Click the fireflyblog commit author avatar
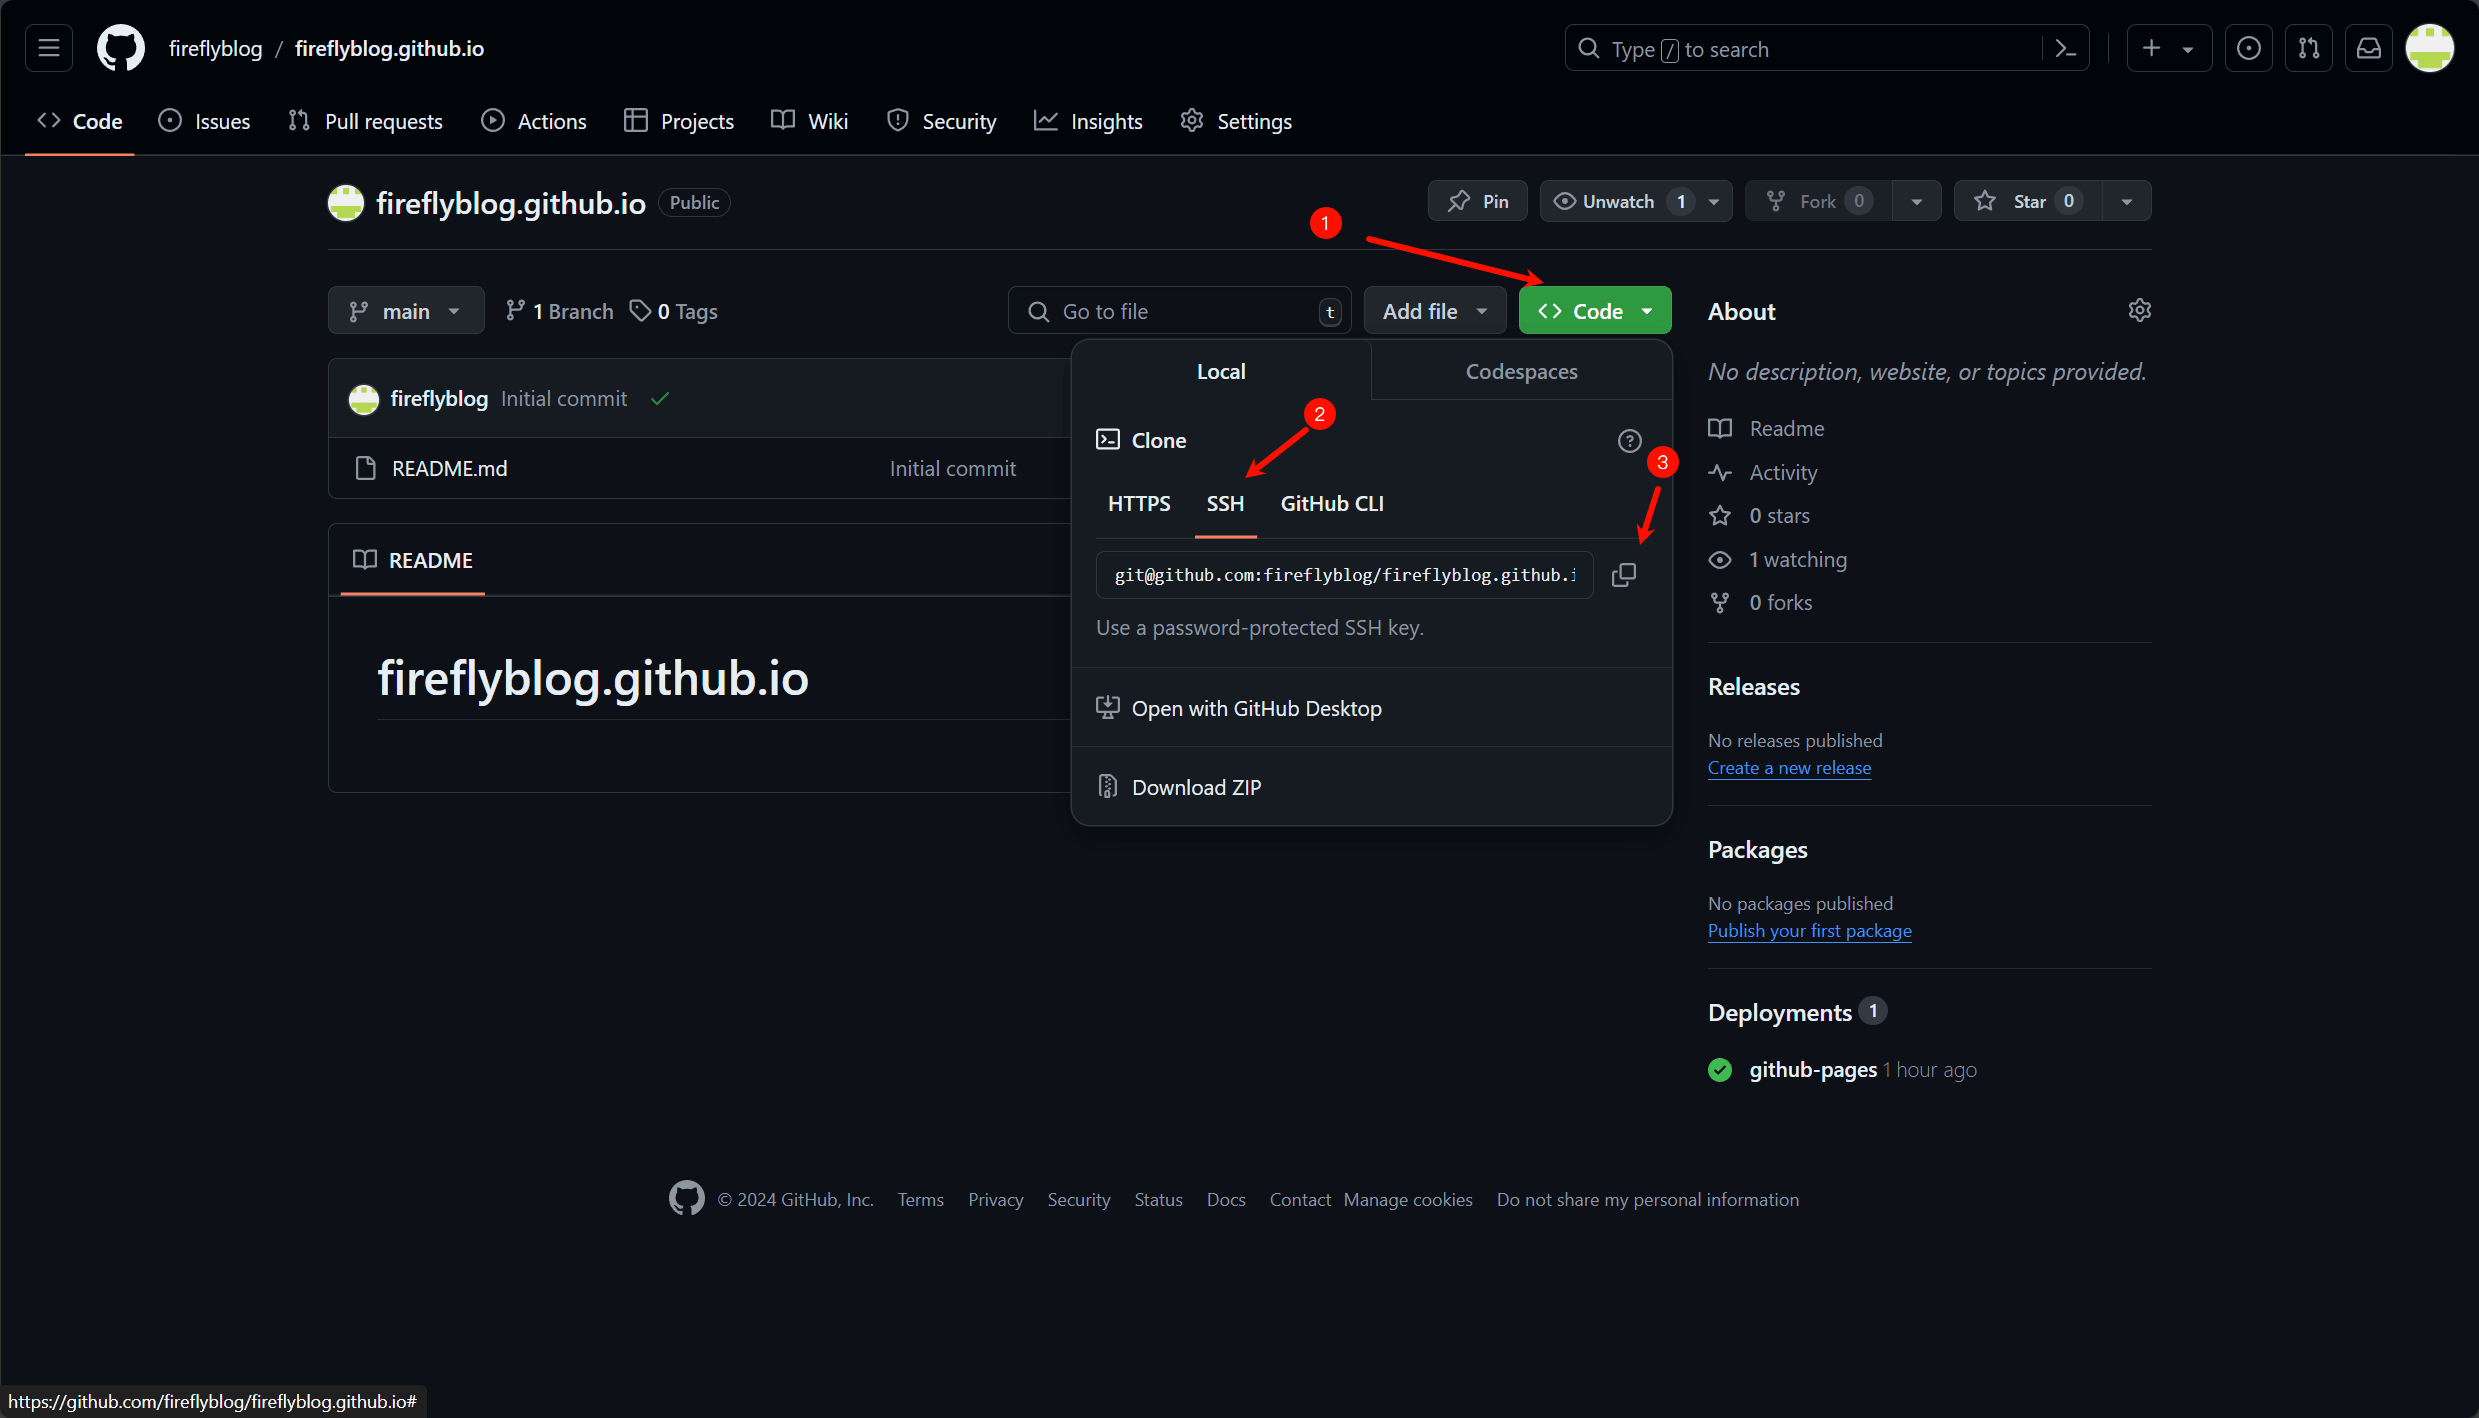The height and width of the screenshot is (1418, 2479). (364, 398)
